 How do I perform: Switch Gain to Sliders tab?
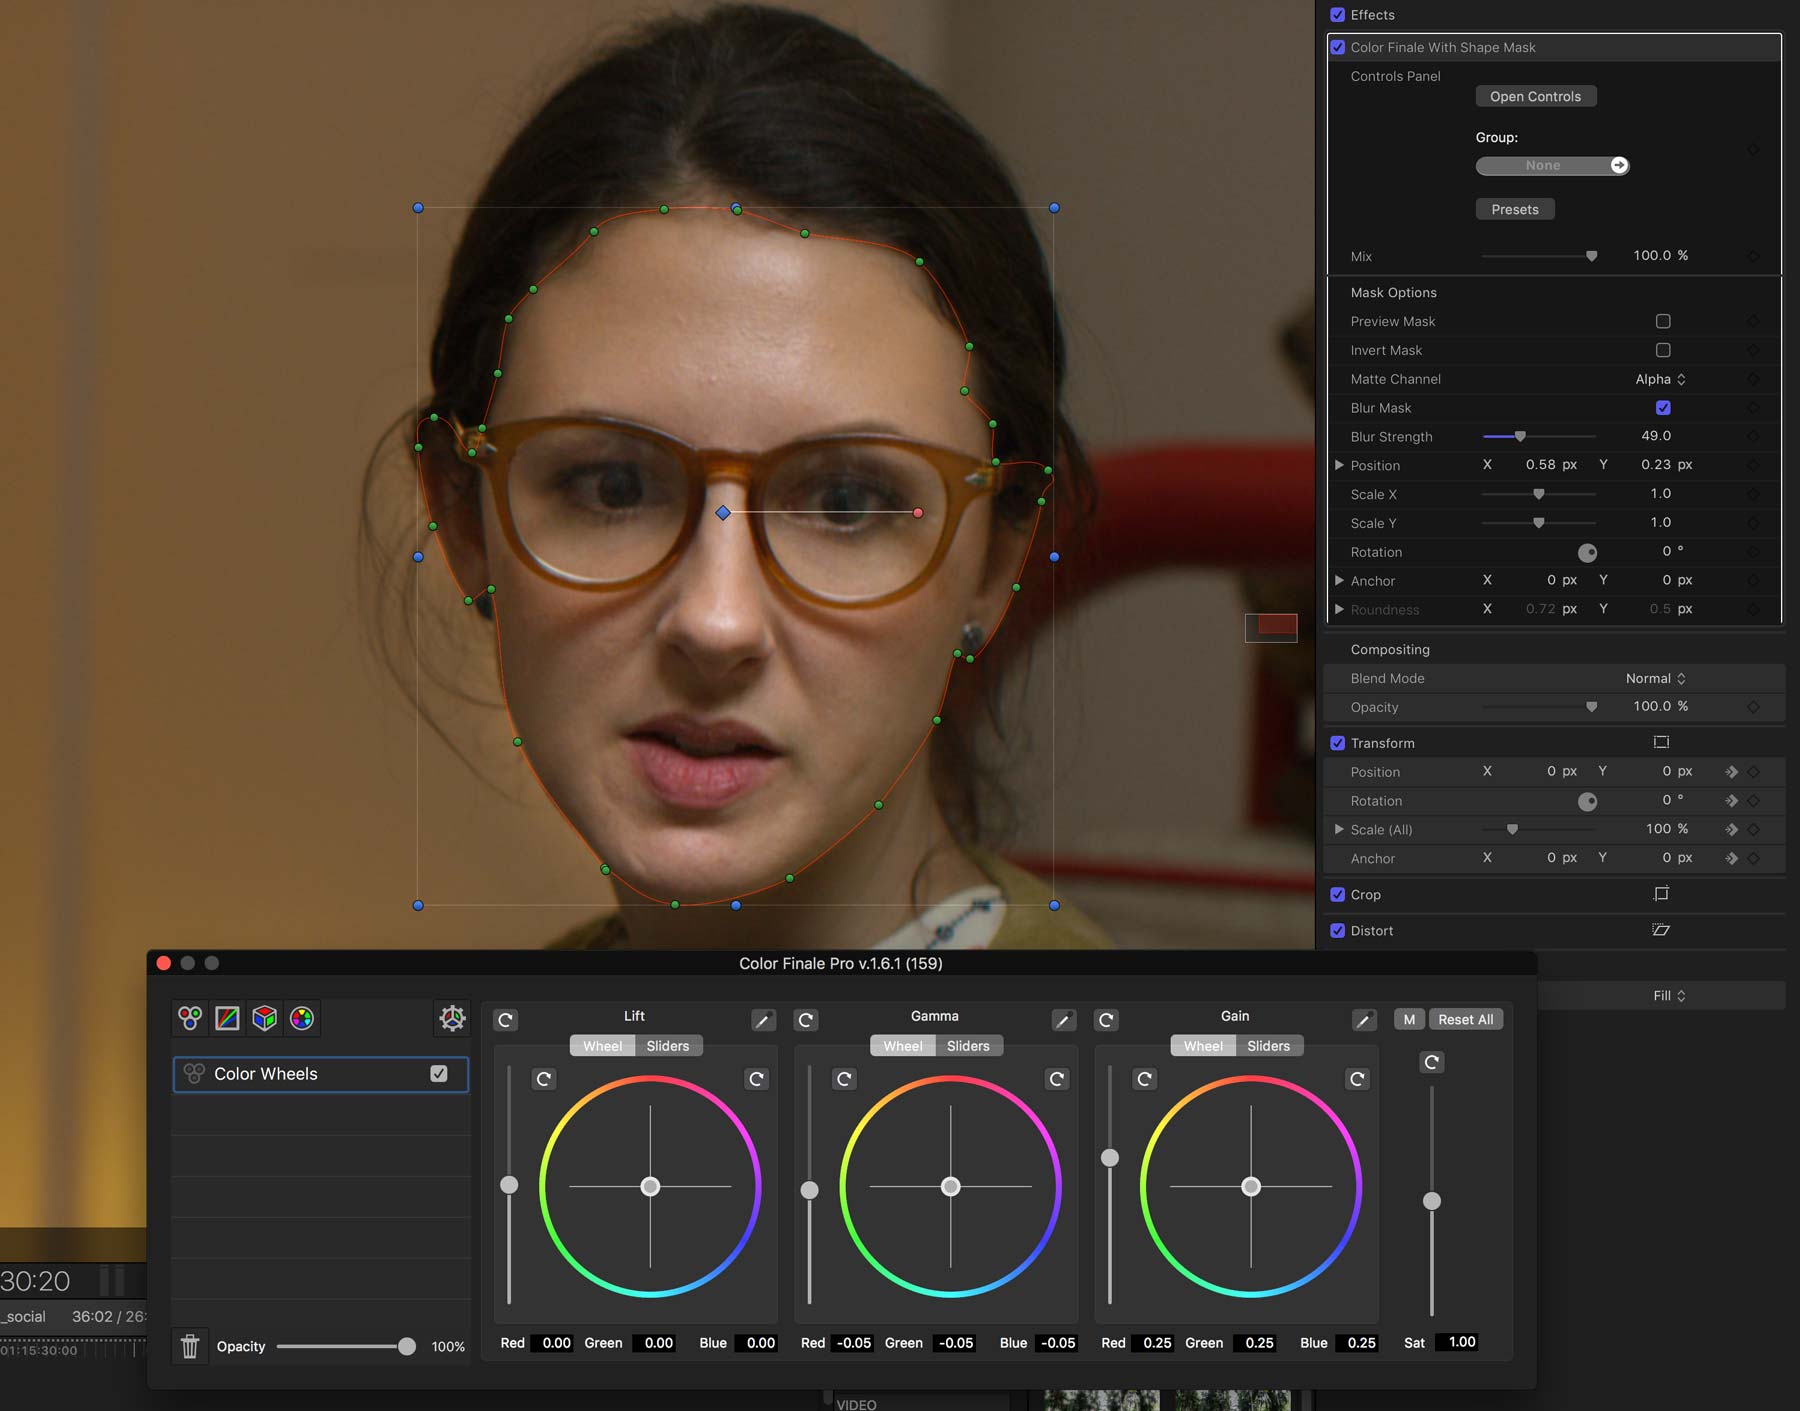tap(1269, 1046)
